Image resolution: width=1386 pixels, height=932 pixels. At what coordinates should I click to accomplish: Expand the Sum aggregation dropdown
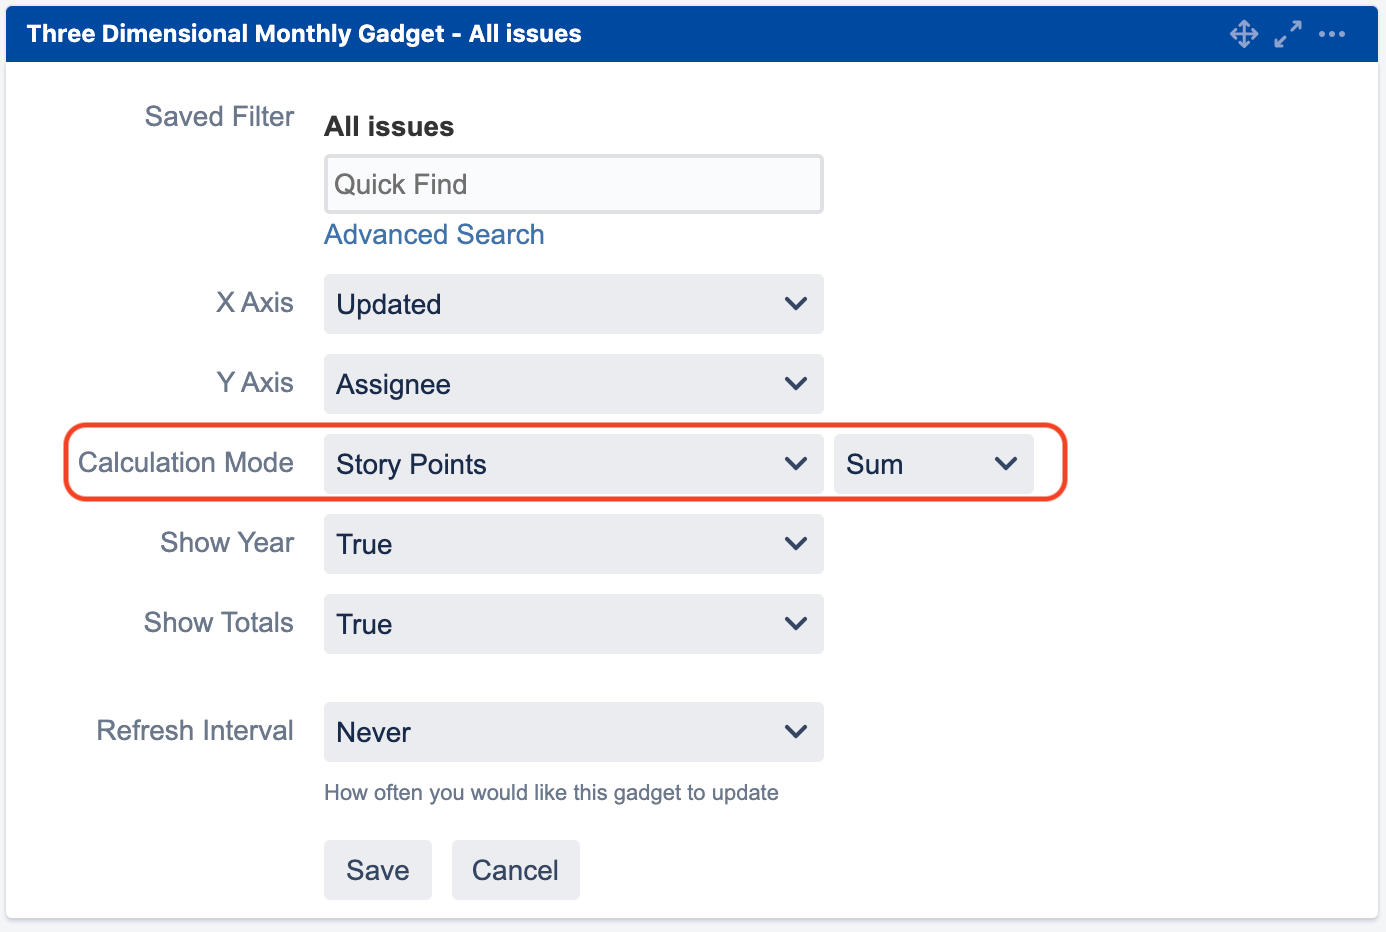pos(933,464)
